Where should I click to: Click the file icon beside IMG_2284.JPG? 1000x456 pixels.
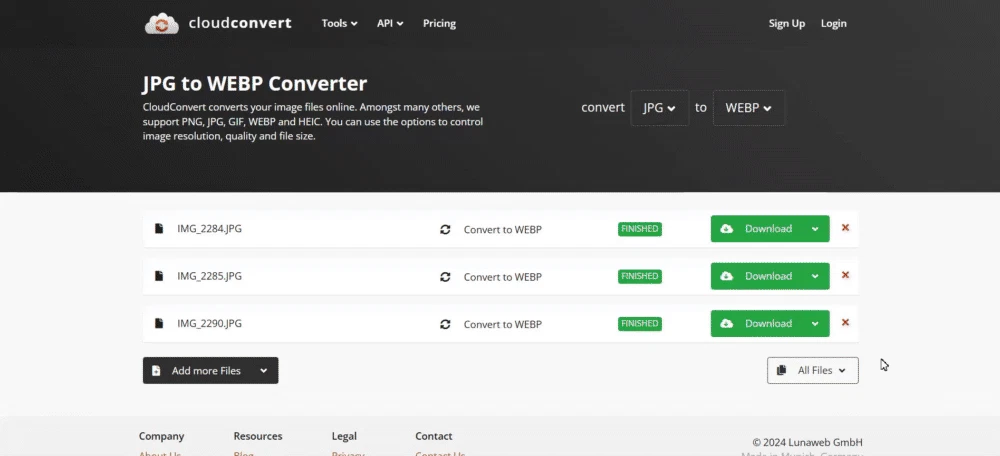(x=159, y=228)
